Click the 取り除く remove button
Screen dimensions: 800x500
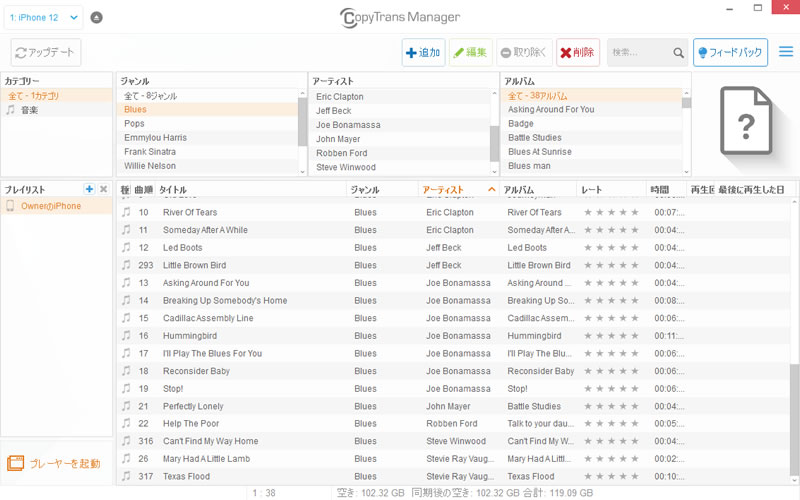524,52
